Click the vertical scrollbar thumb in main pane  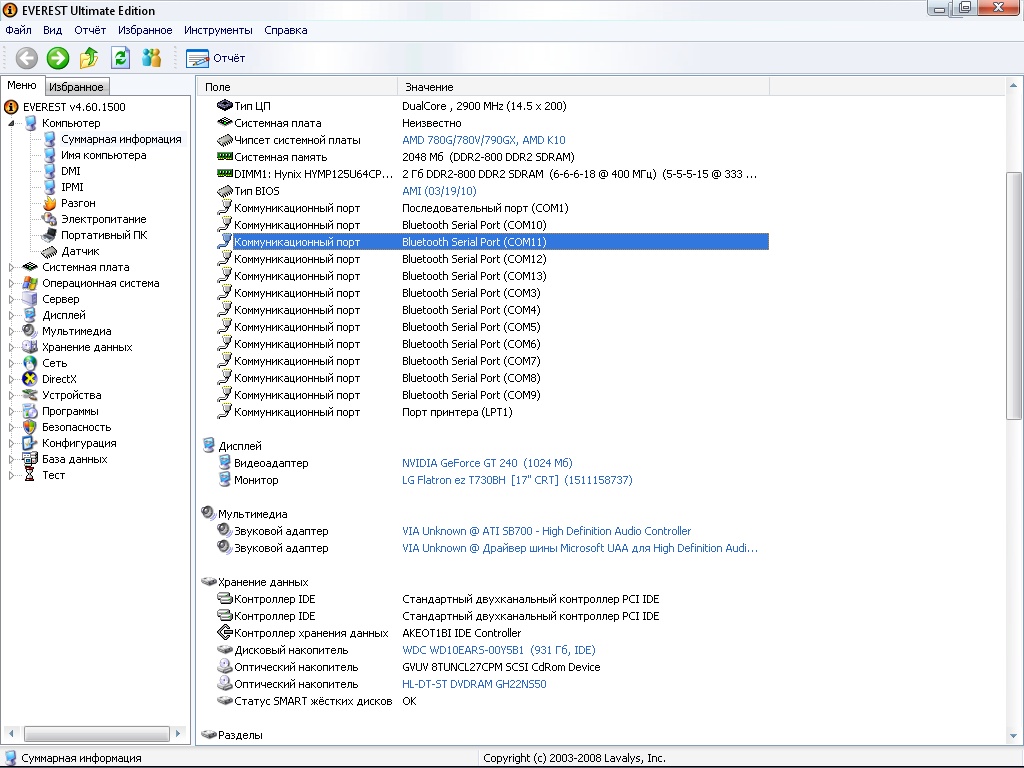tap(1014, 295)
